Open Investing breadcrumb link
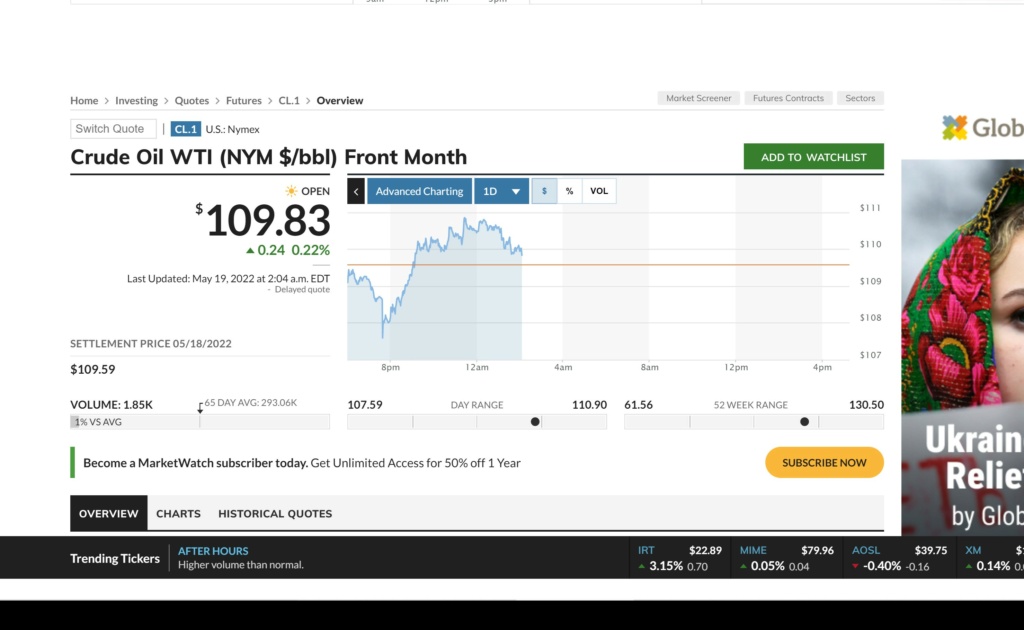The image size is (1024, 630). (x=136, y=101)
